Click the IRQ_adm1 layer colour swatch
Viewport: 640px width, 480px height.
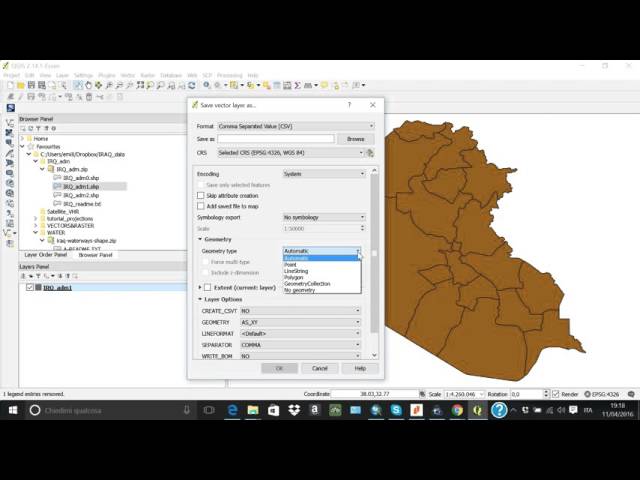point(38,287)
